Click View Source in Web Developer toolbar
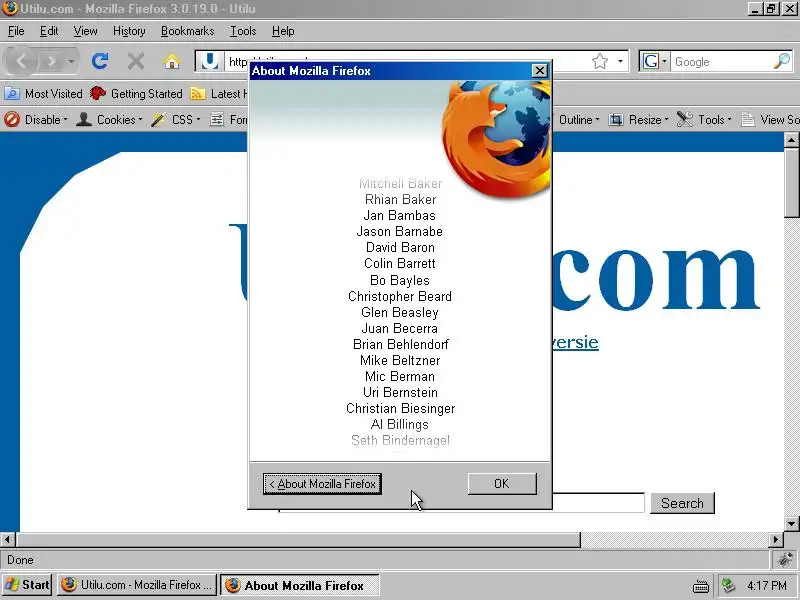The width and height of the screenshot is (800, 600). point(769,119)
